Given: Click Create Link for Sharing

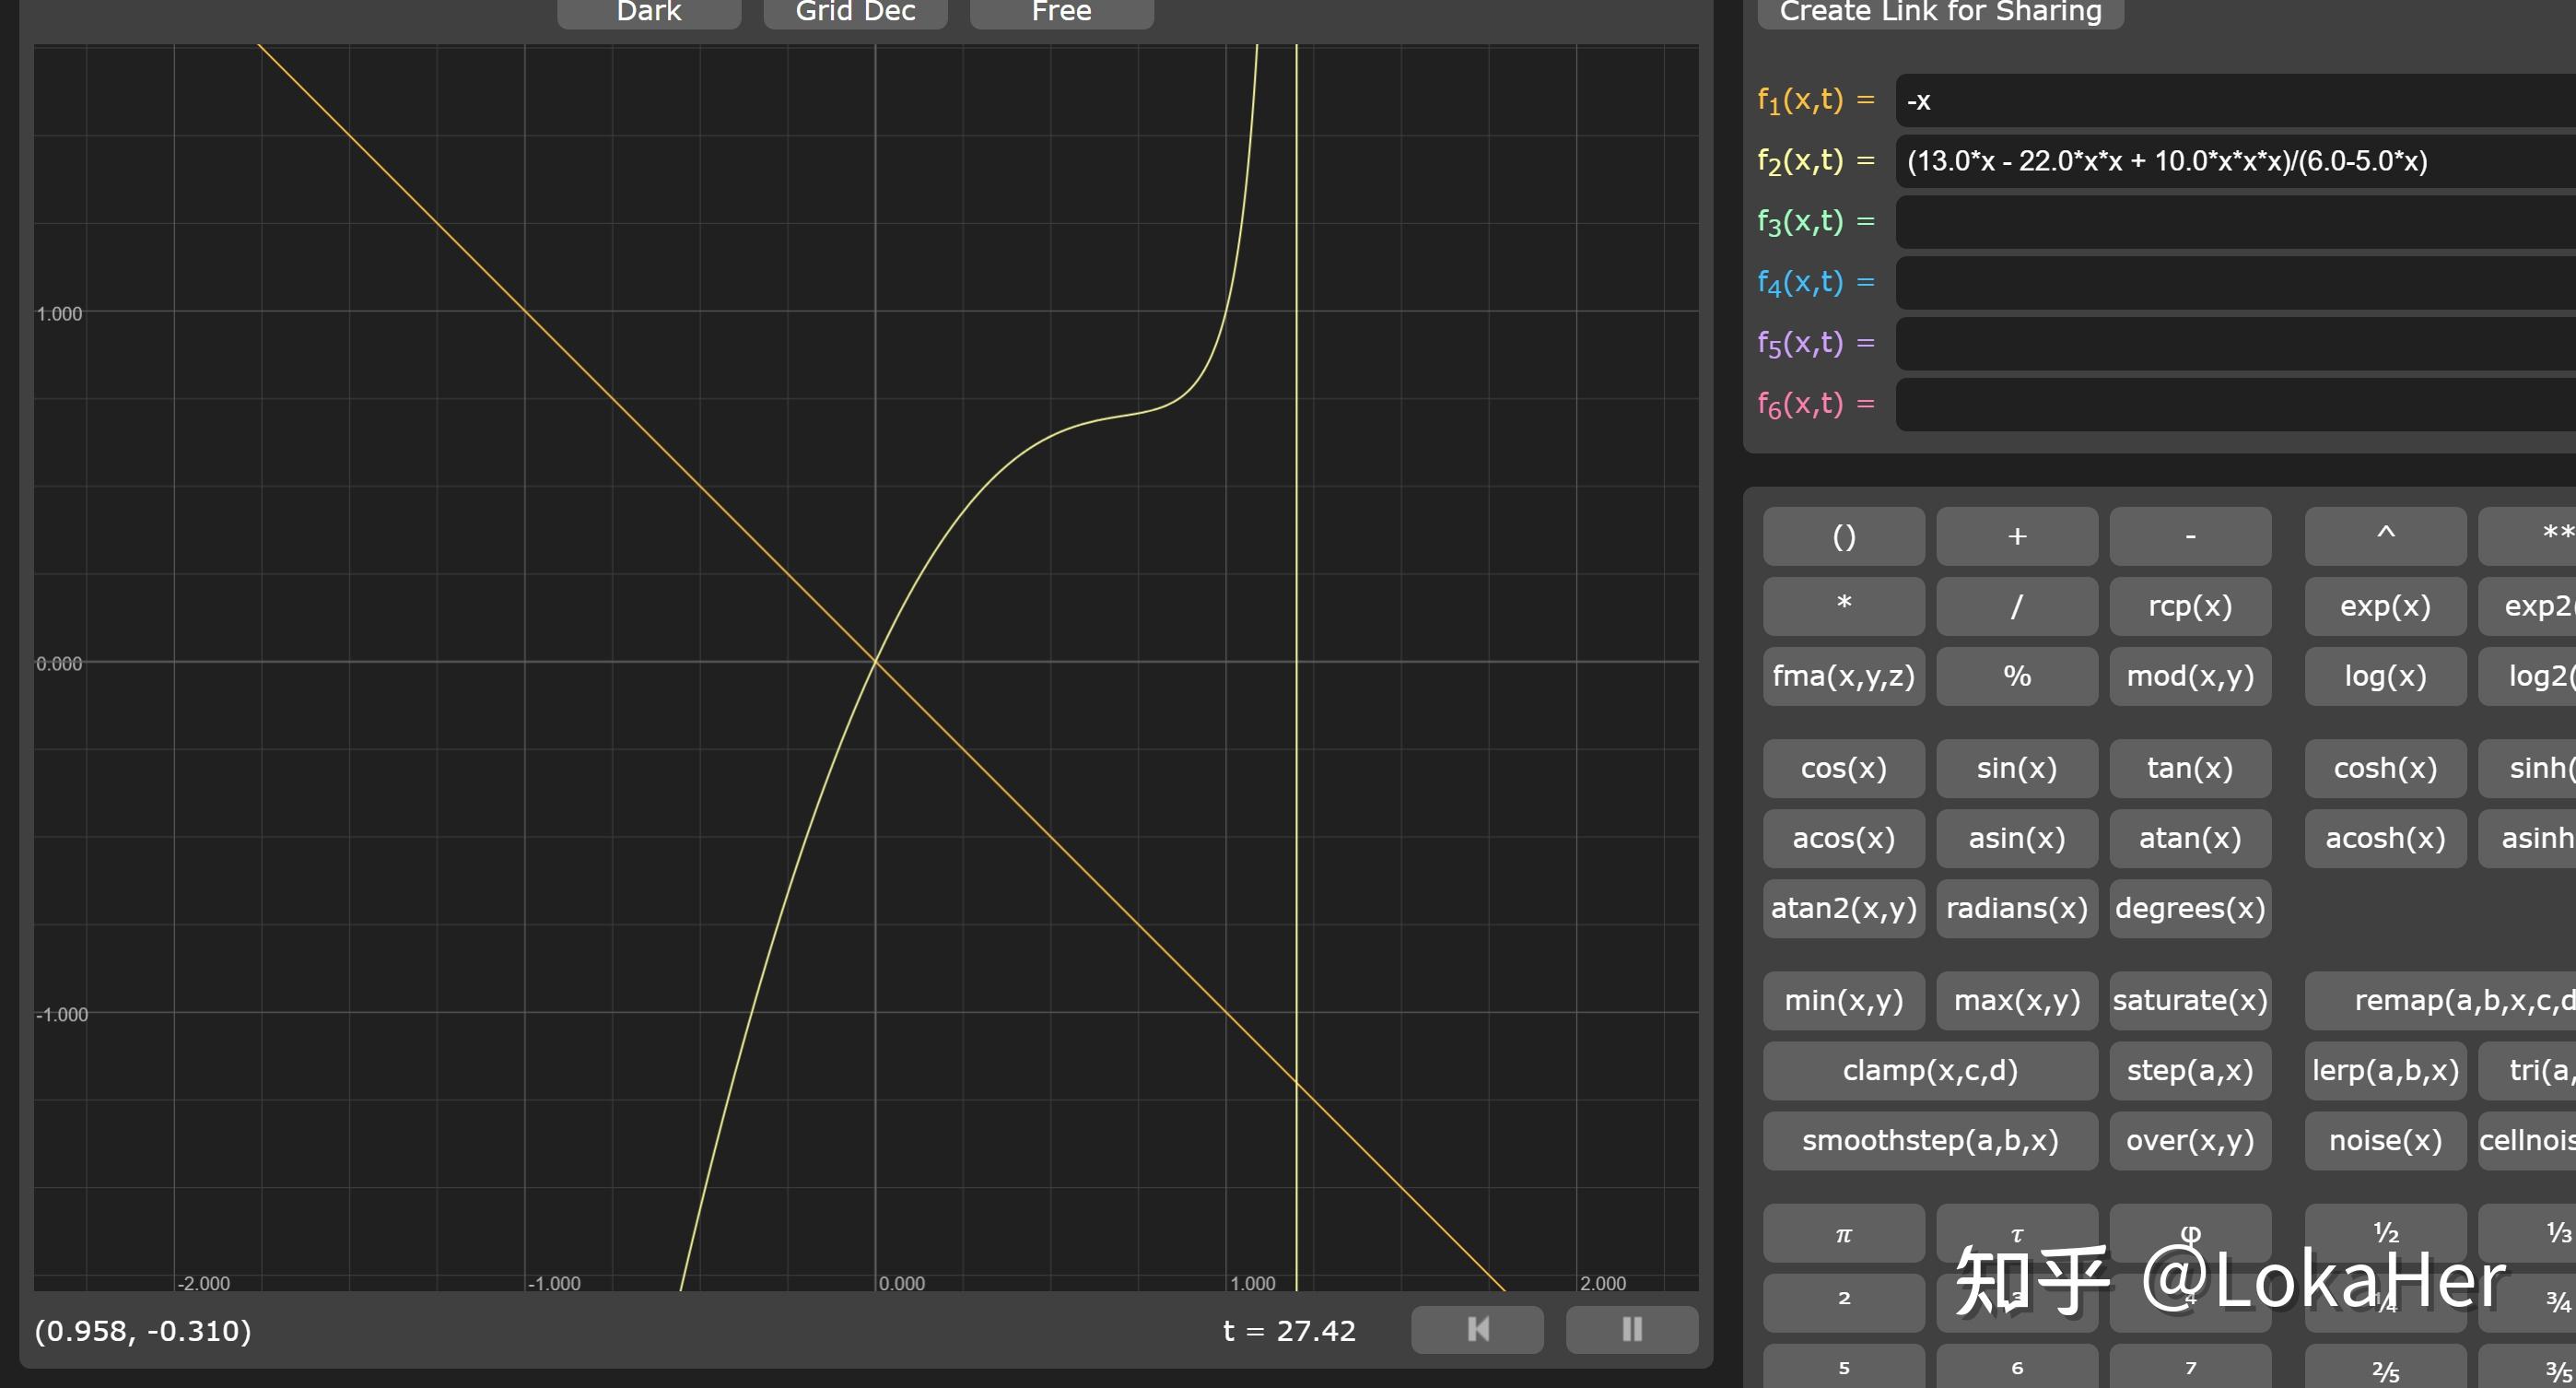Looking at the screenshot, I should (1940, 12).
